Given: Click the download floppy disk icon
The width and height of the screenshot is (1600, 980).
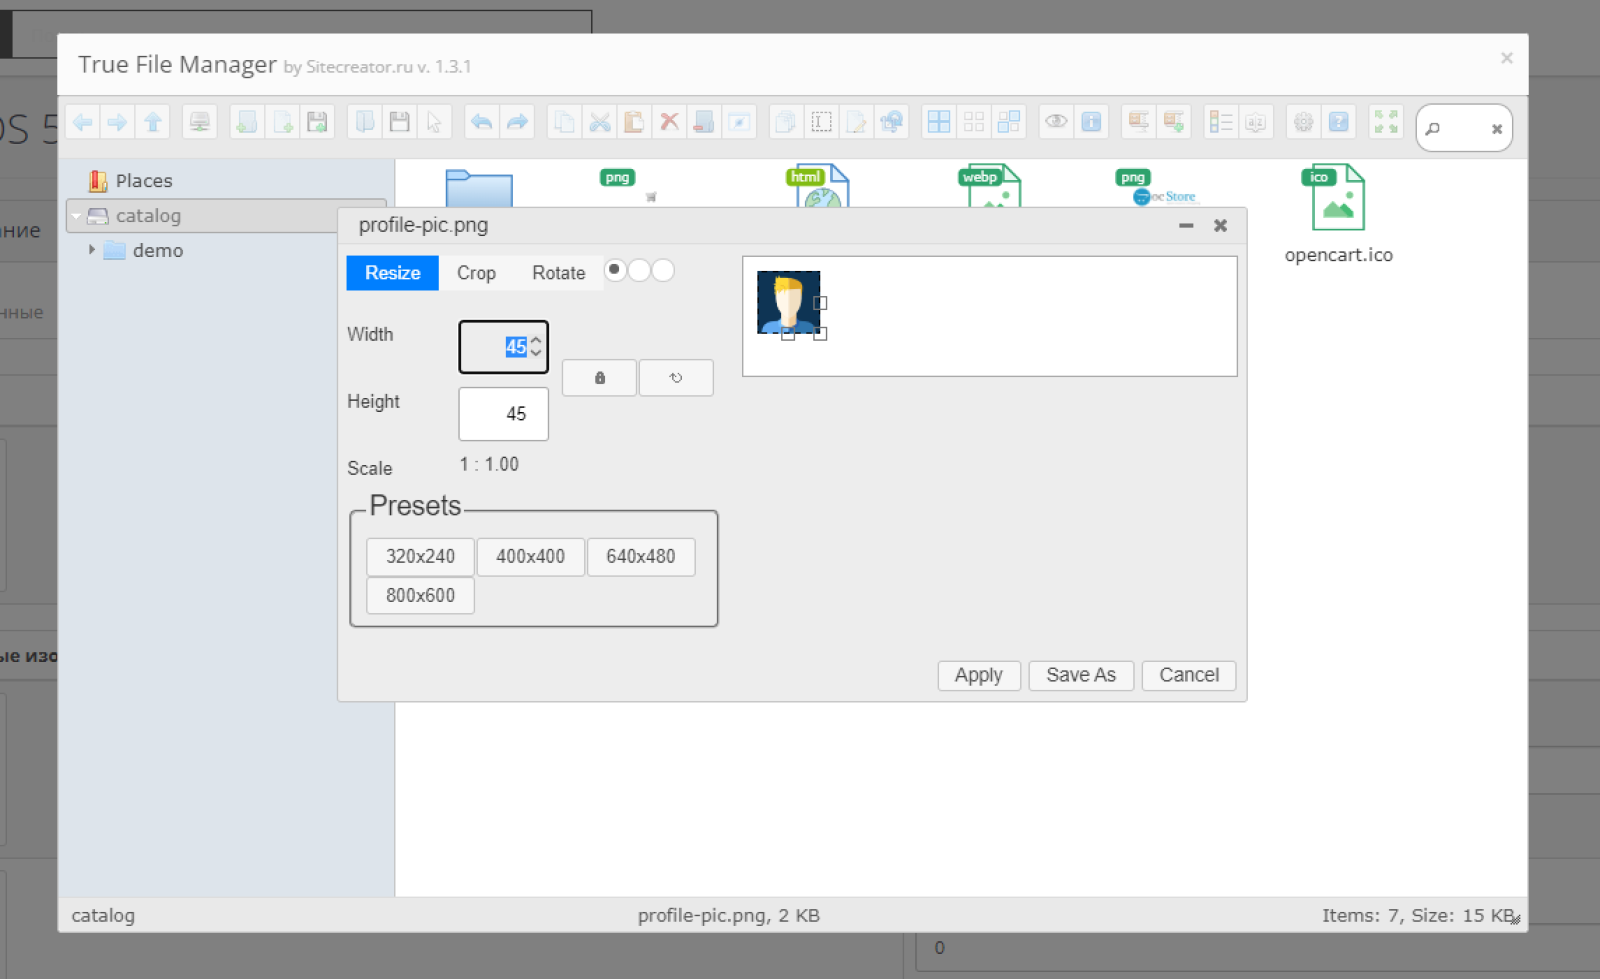Looking at the screenshot, I should [400, 122].
